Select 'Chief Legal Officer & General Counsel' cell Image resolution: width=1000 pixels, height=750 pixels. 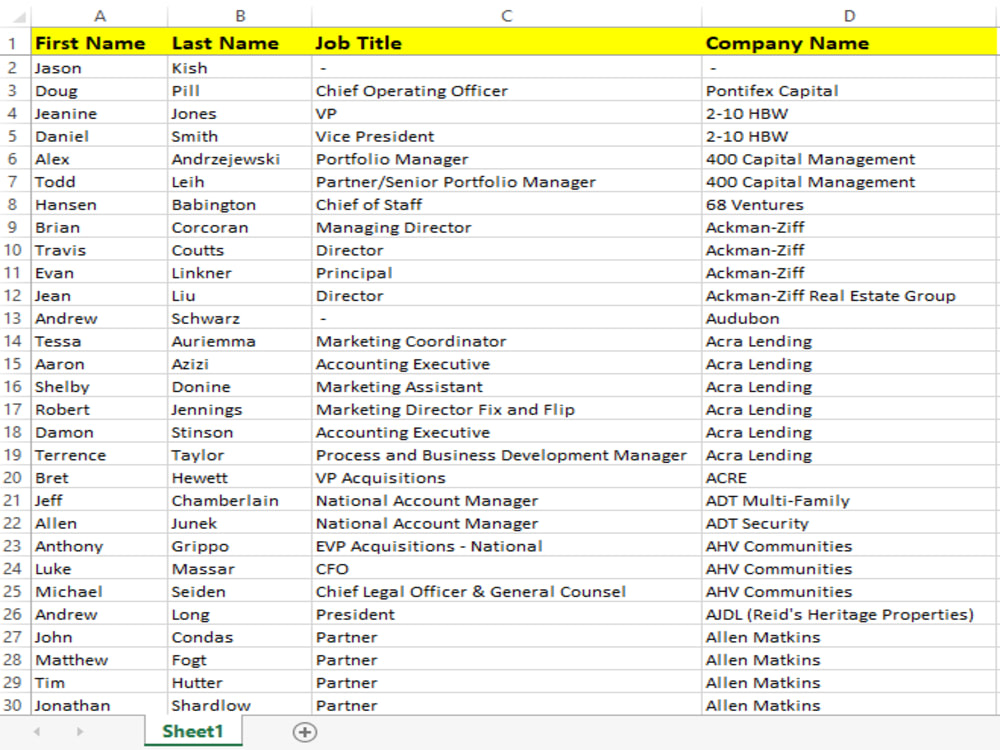point(506,591)
